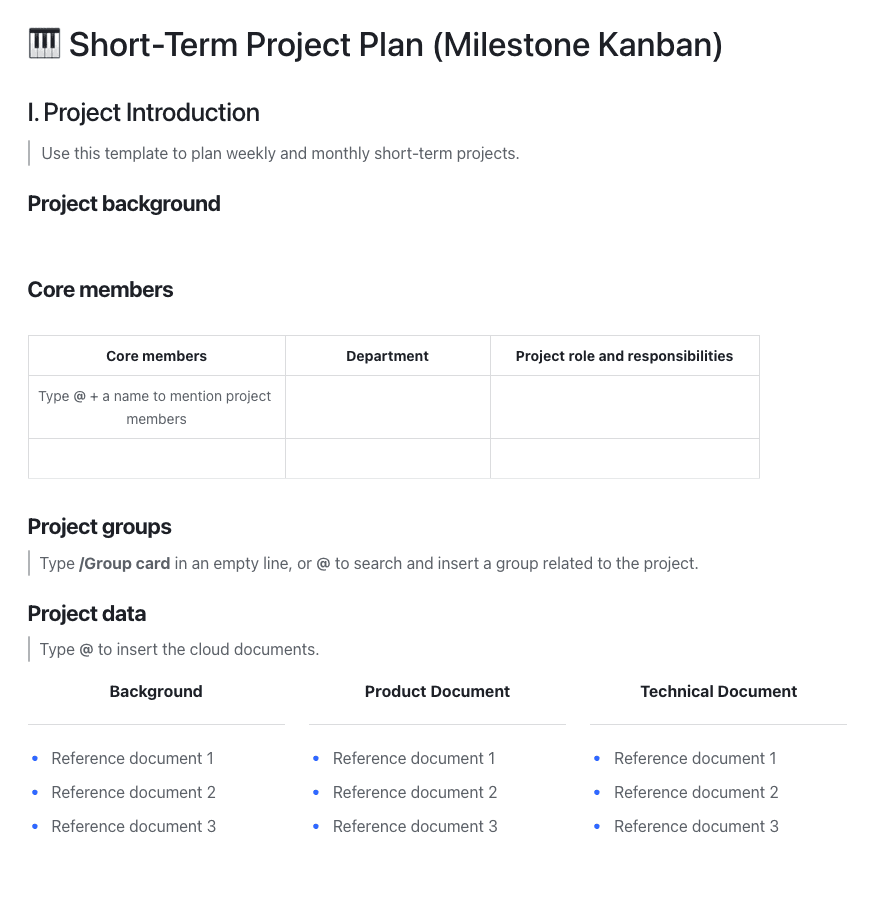Screen dimensions: 889x897
Task: Select the 'I. Project Introduction' heading
Action: click(x=144, y=113)
